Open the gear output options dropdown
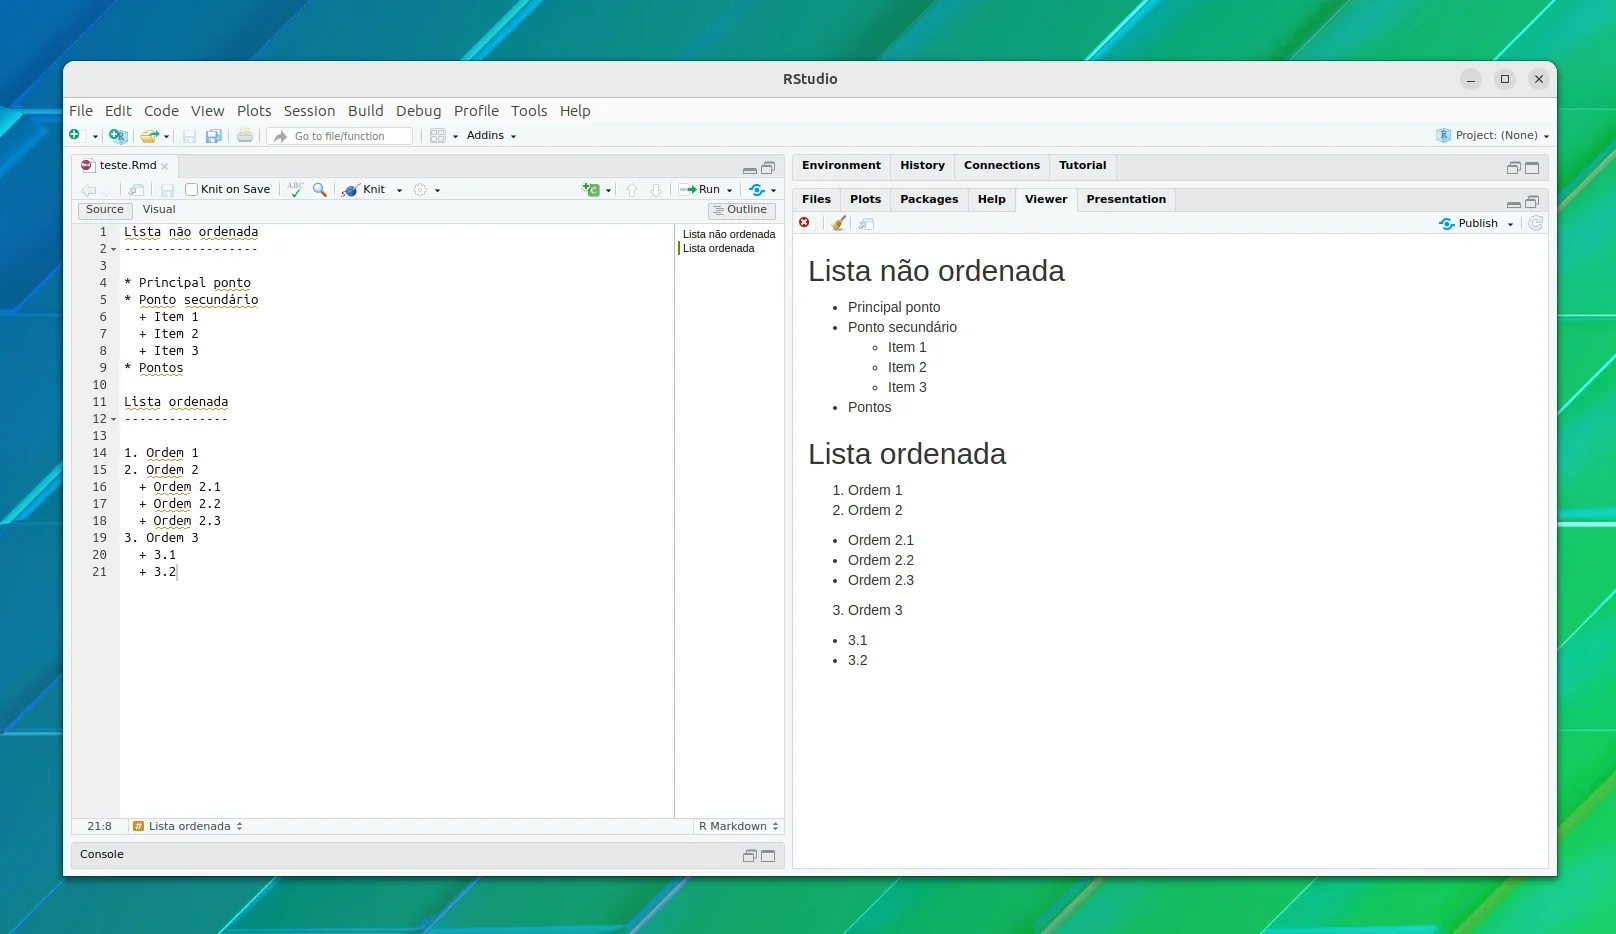The image size is (1616, 934). (x=427, y=190)
